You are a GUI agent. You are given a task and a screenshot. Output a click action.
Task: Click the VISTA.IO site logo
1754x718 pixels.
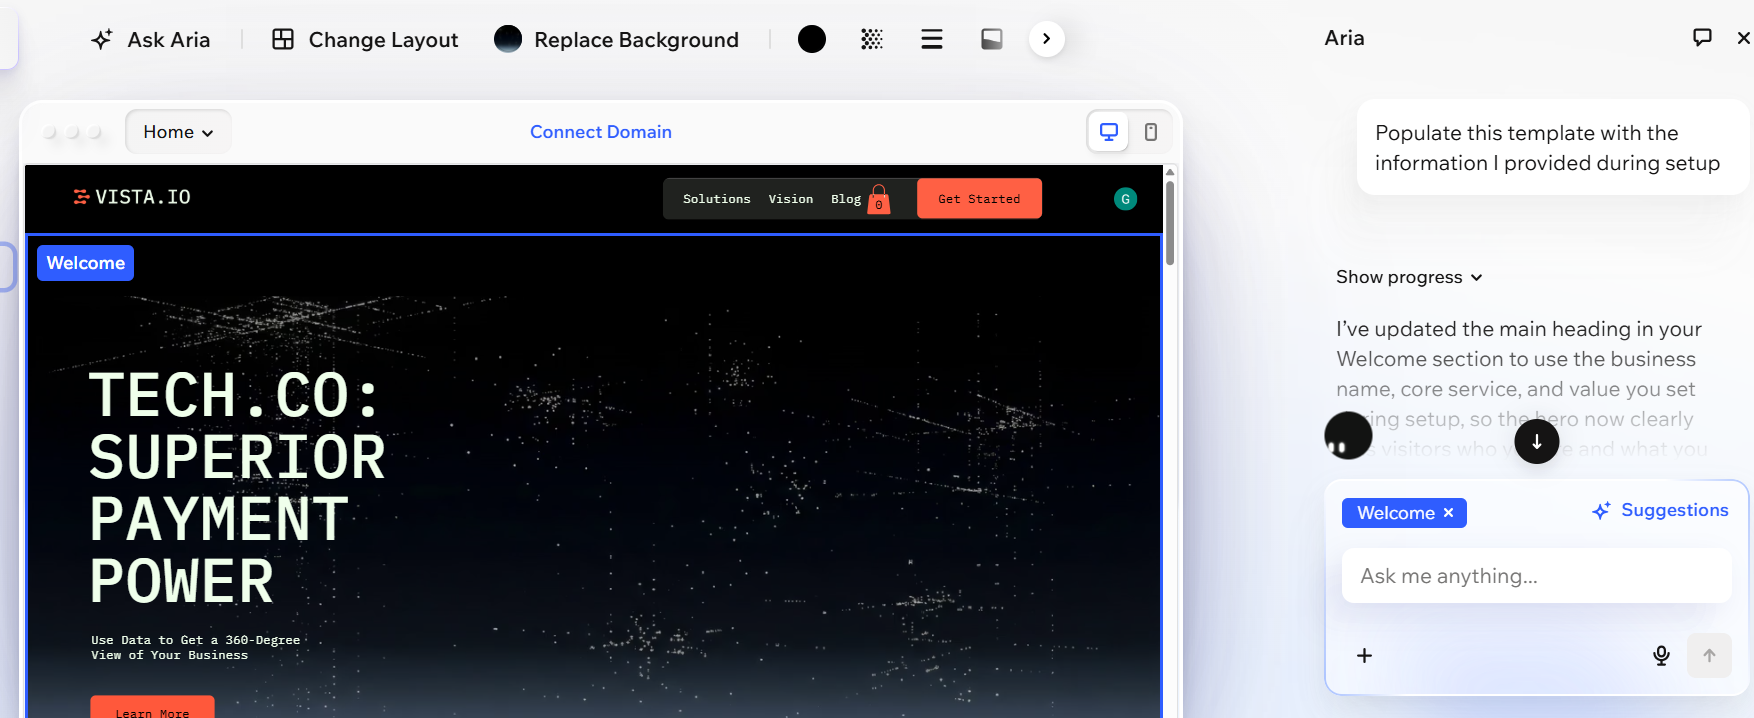click(132, 197)
